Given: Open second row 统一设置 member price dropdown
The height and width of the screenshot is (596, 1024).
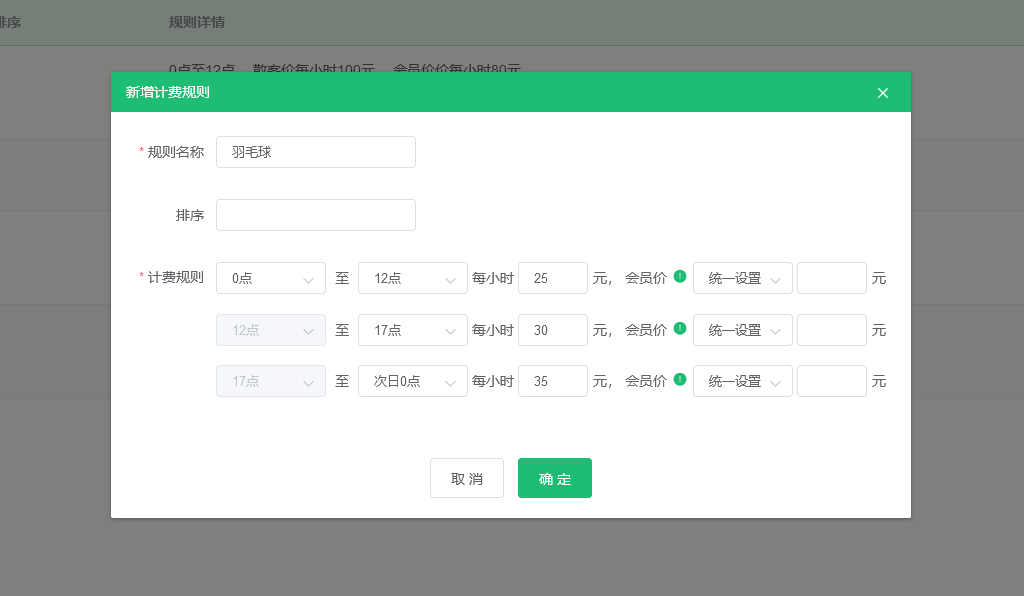Looking at the screenshot, I should [743, 330].
